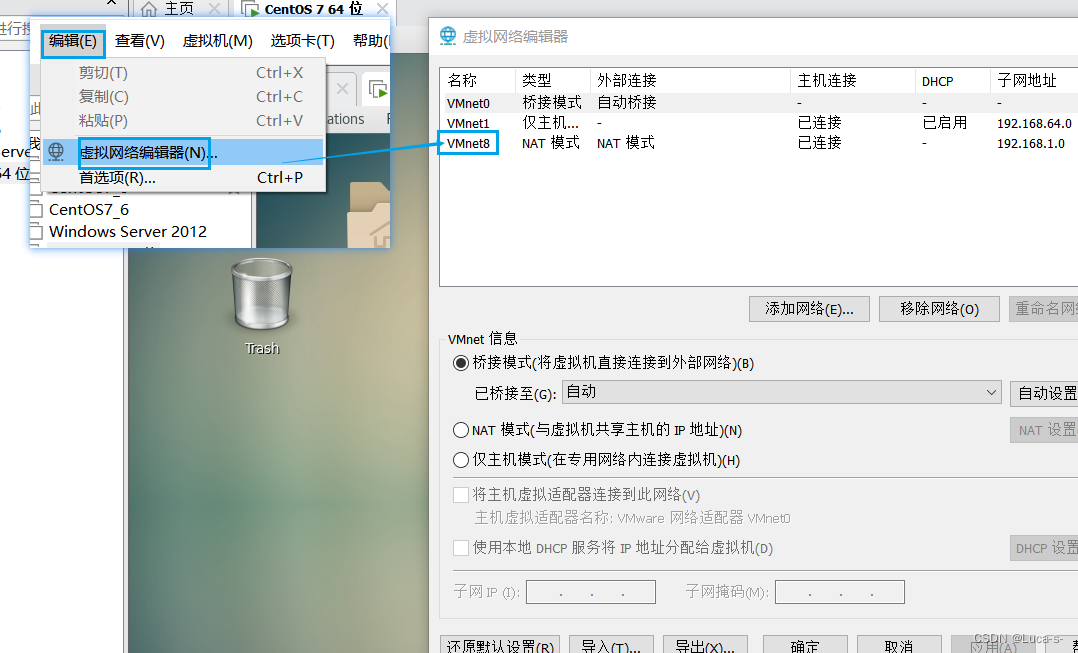Open 首选项(R)... from the edit menu
Image resolution: width=1078 pixels, height=653 pixels.
point(184,178)
